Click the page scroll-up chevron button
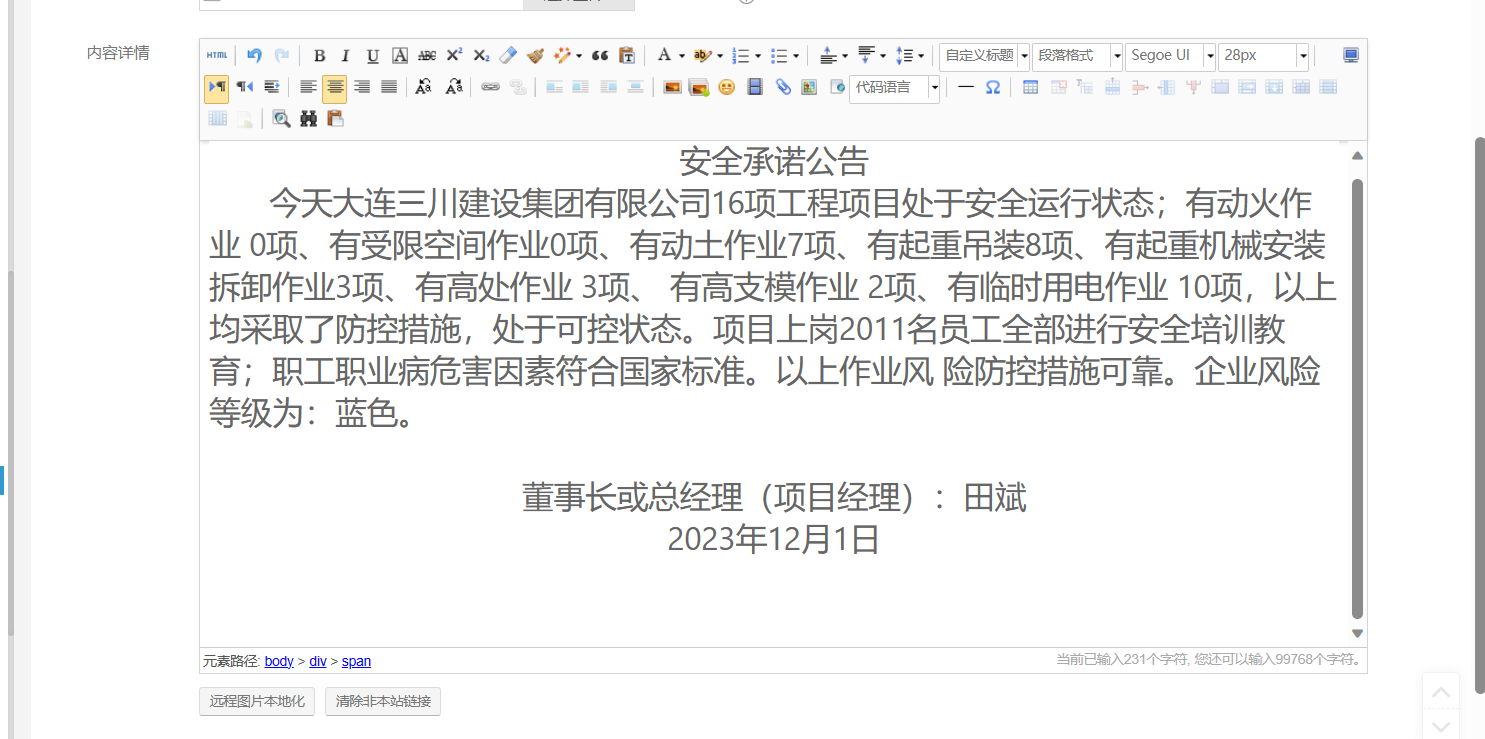The image size is (1485, 739). [x=1441, y=692]
